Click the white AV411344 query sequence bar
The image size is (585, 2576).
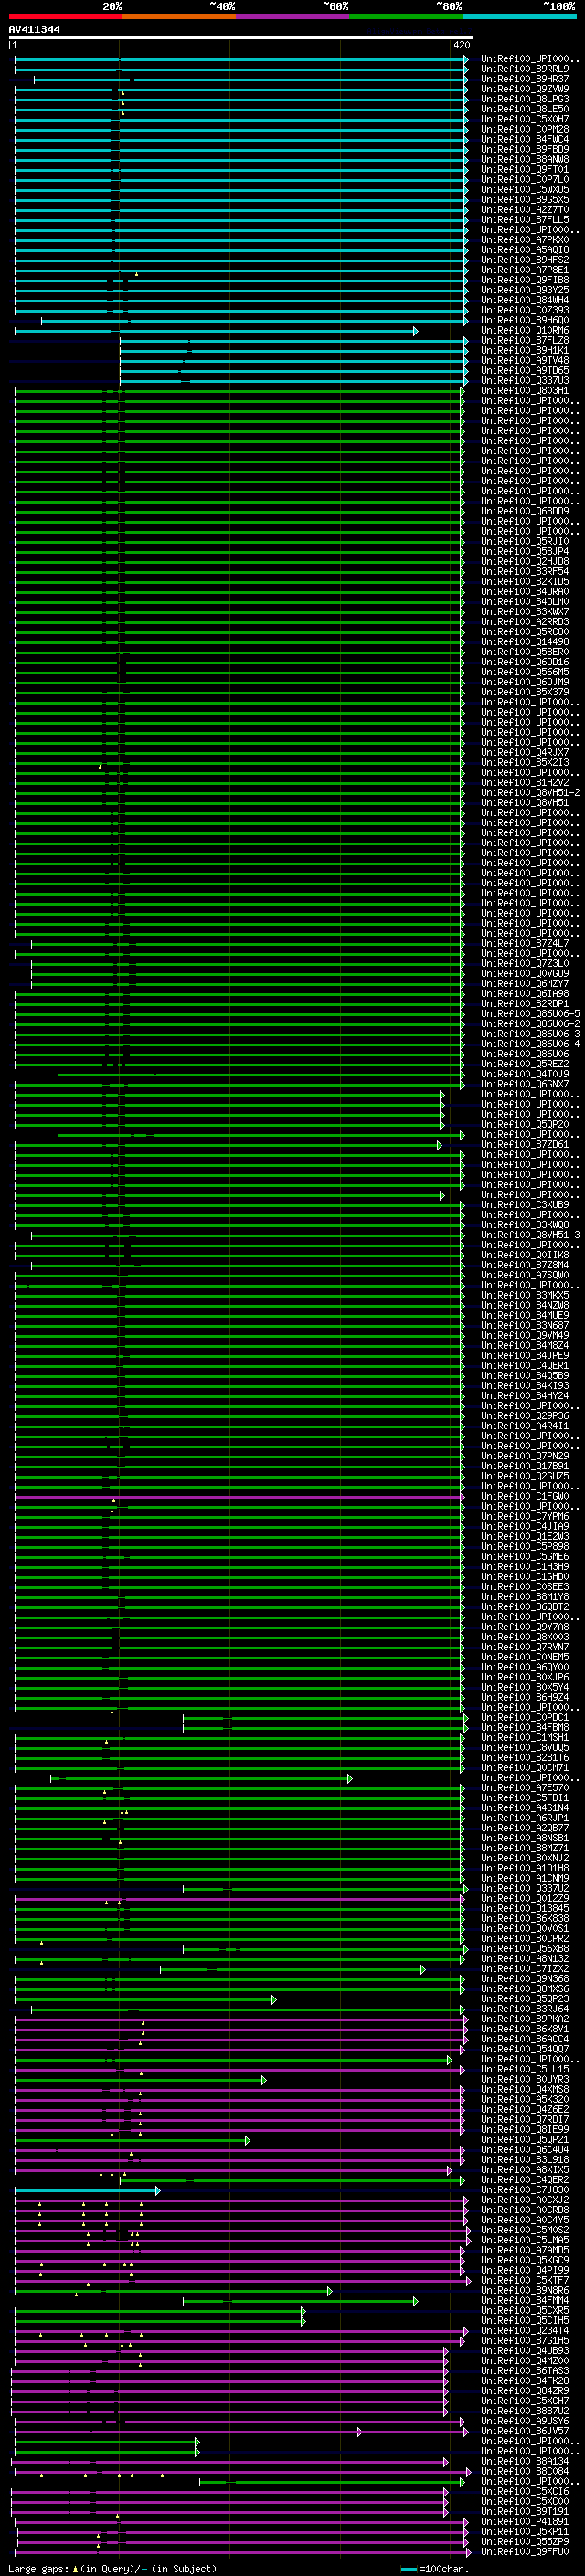tap(241, 37)
